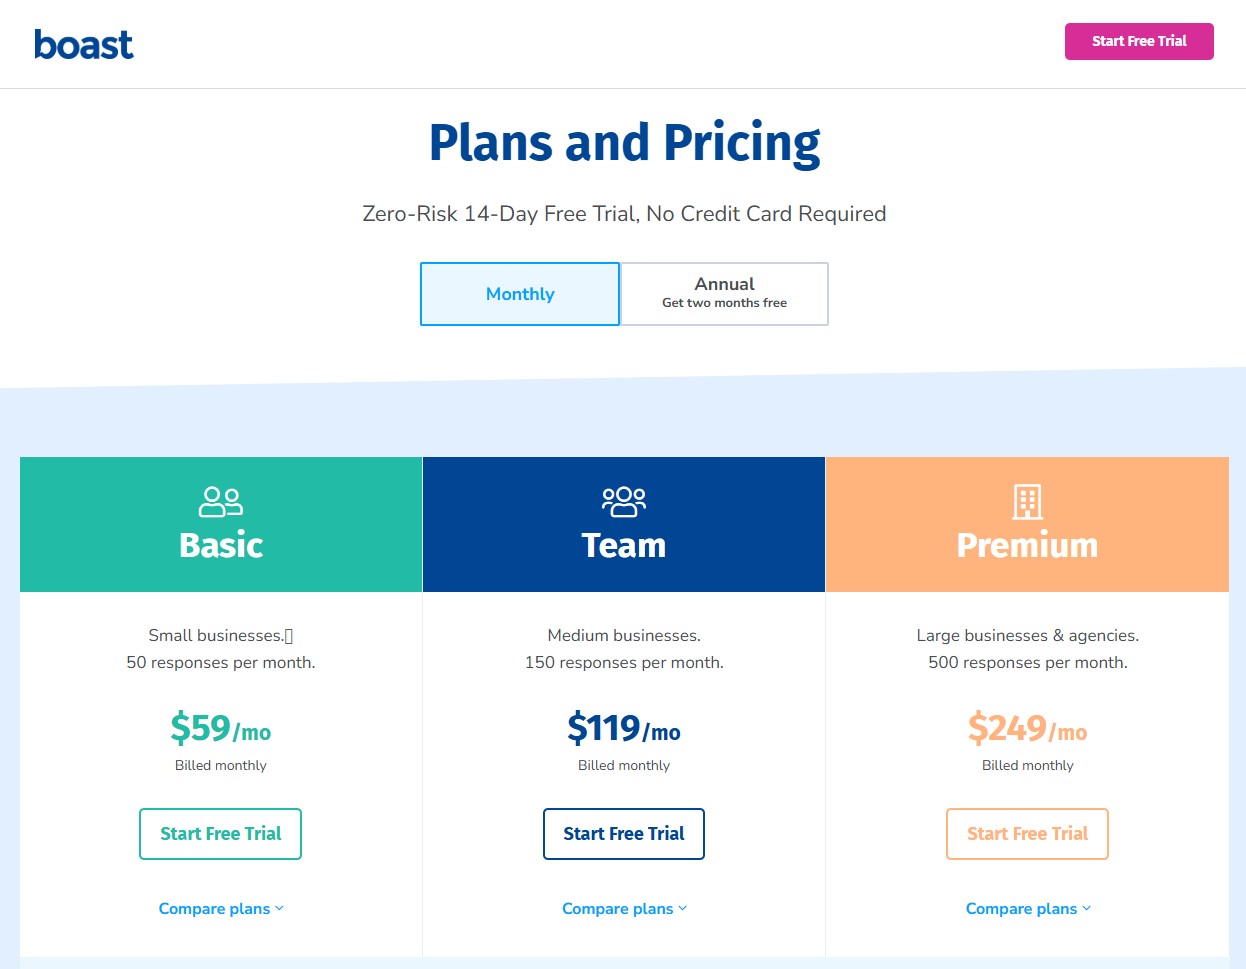
Task: Expand Compare plans under Team
Action: (x=624, y=908)
